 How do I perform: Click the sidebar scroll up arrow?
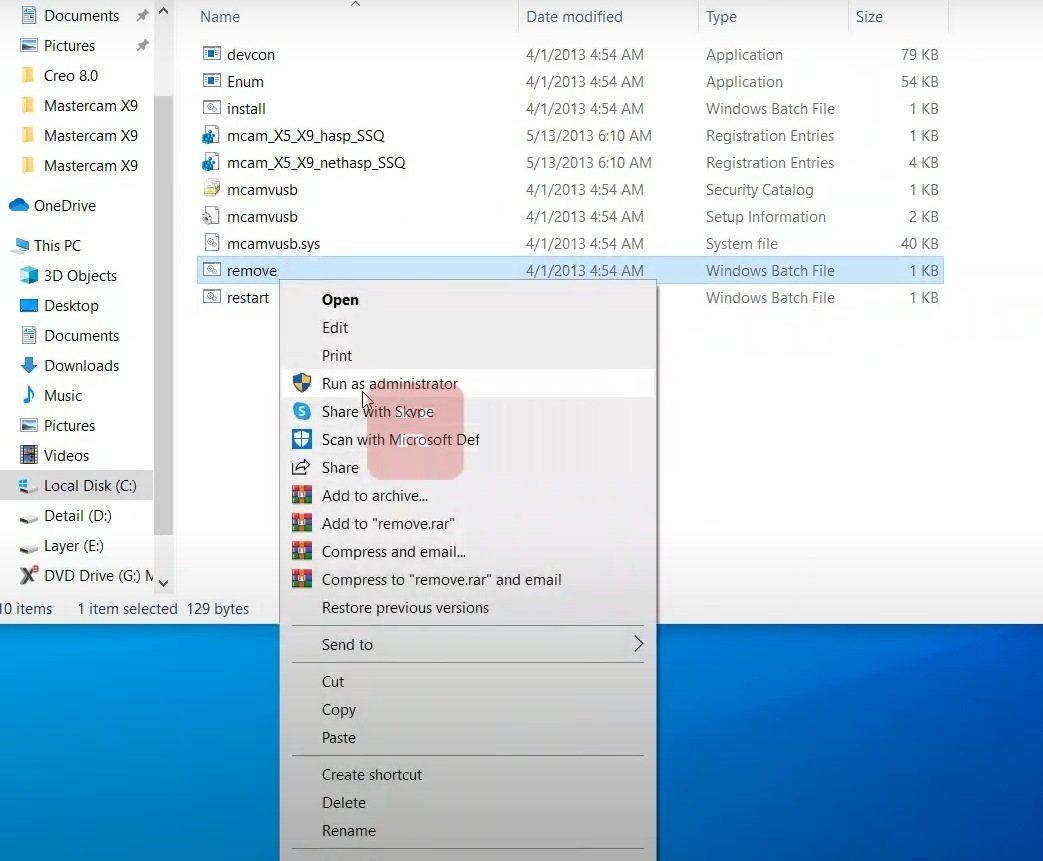pyautogui.click(x=164, y=11)
